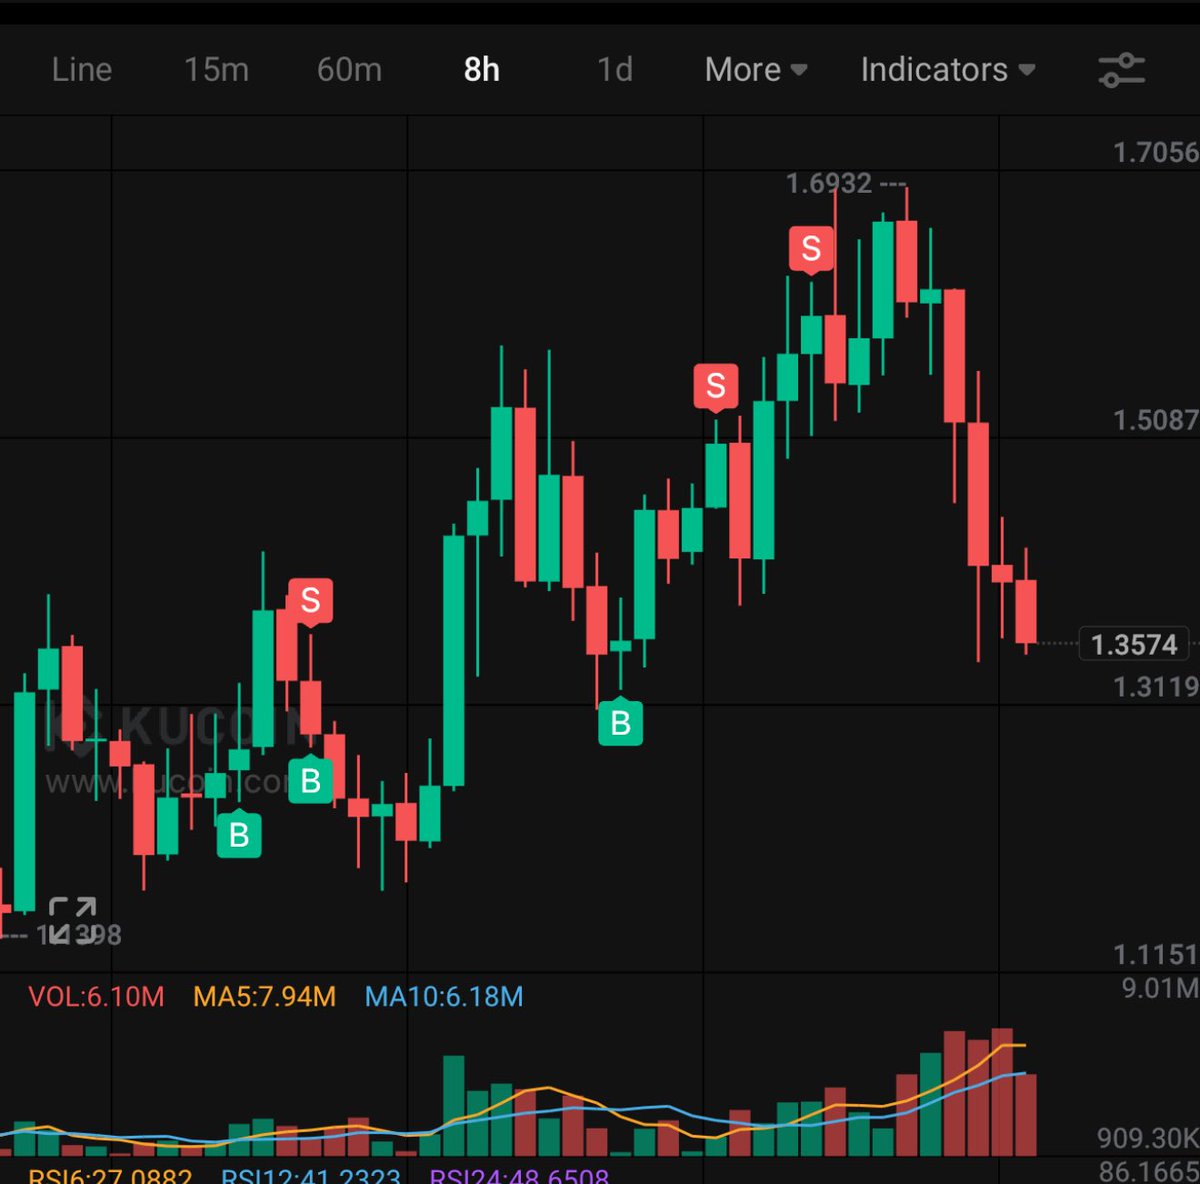Tap the S marker left of 1.5087 level
This screenshot has width=1200, height=1184.
click(x=716, y=385)
